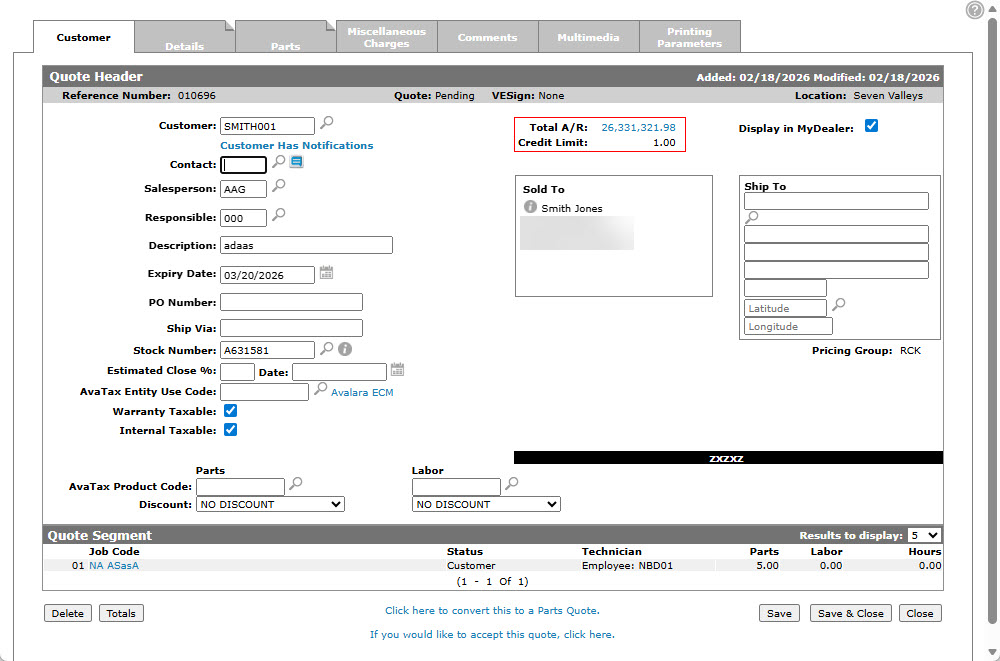Uncheck Display in MyDealer checkbox

pos(871,126)
